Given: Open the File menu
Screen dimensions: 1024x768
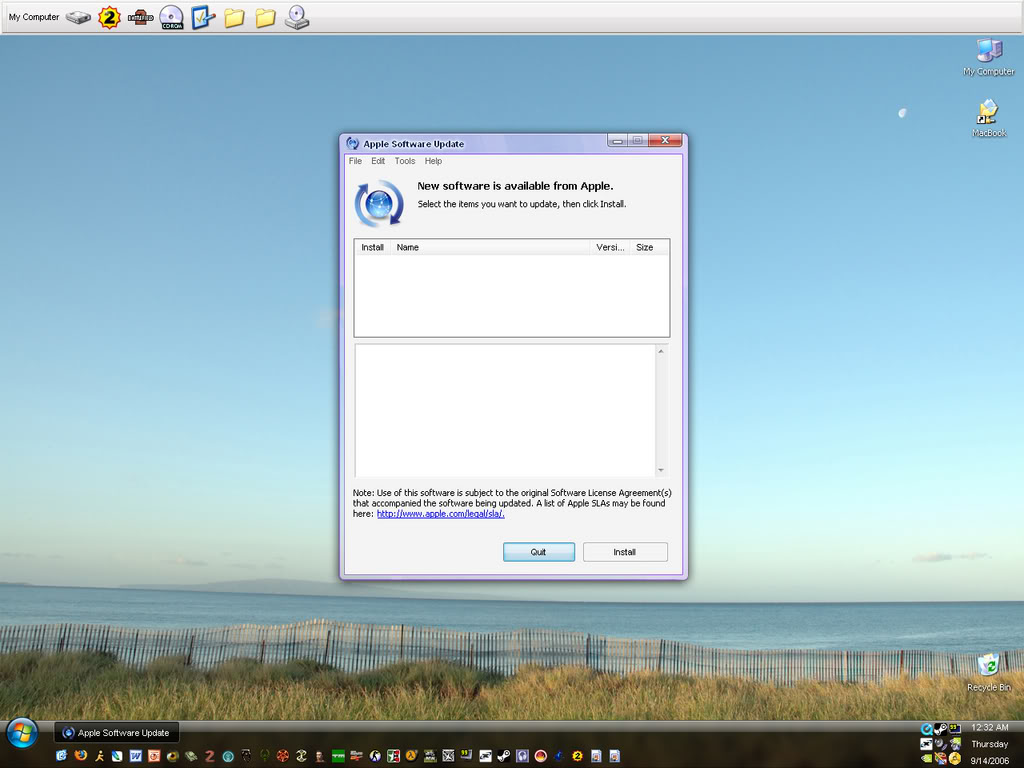Looking at the screenshot, I should click(x=355, y=161).
